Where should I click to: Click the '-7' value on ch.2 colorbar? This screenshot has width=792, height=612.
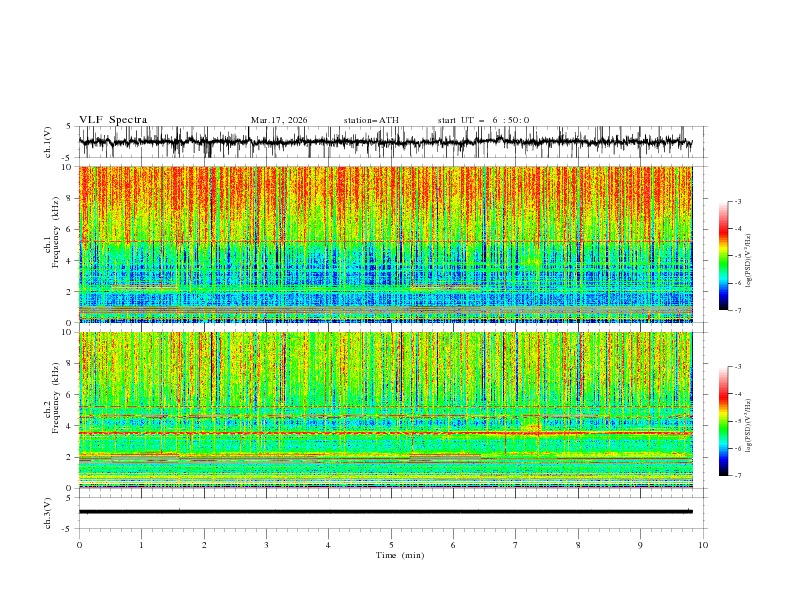[x=737, y=475]
